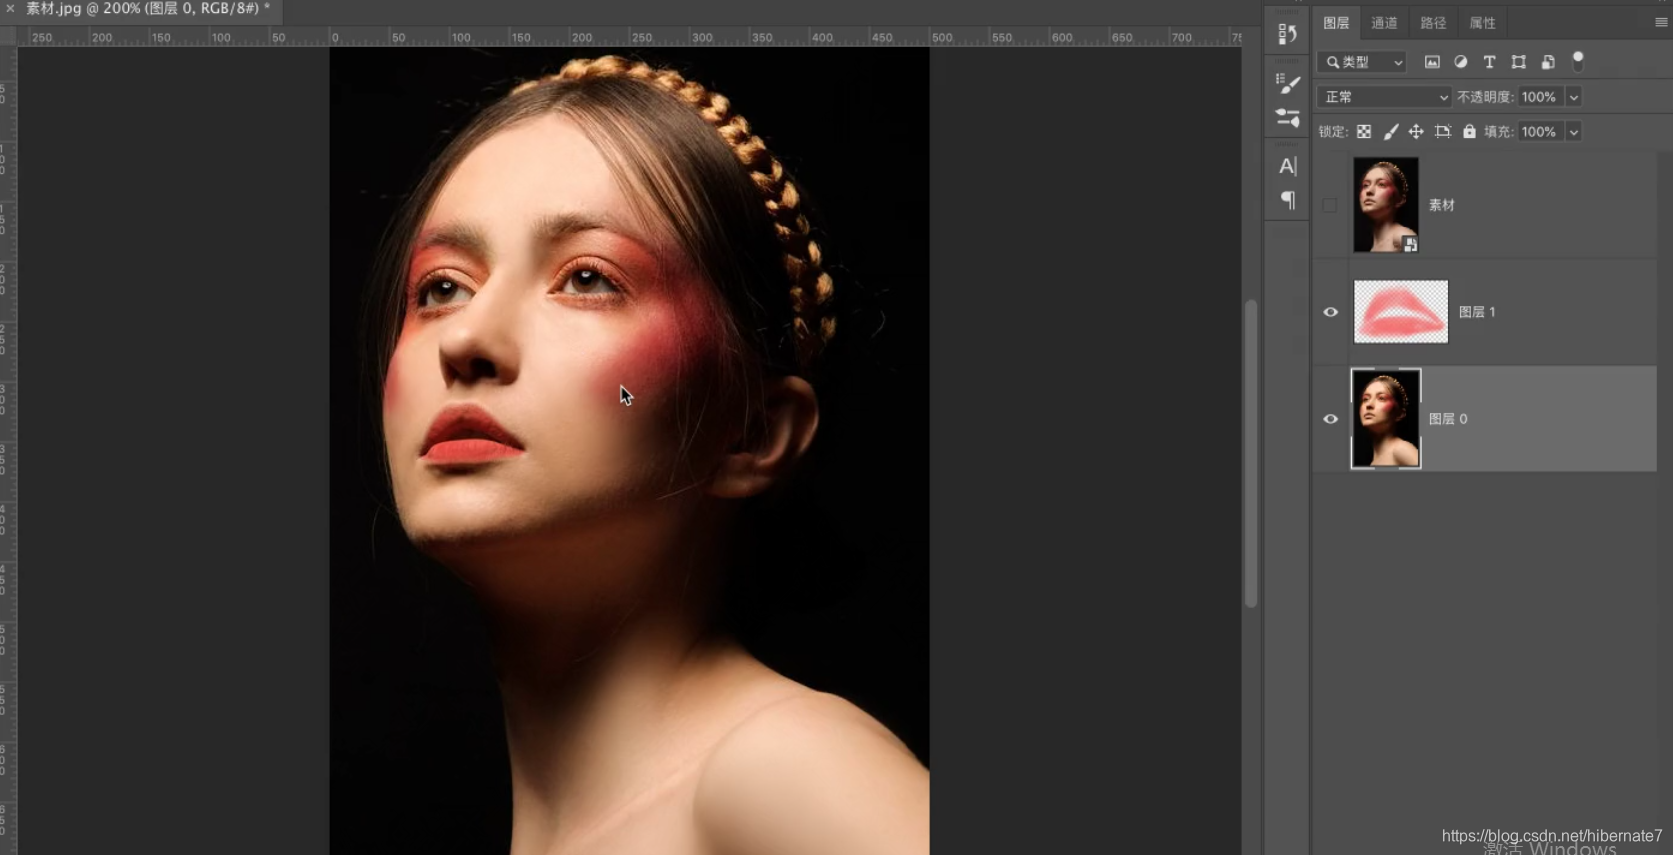
Task: Click the 图层 1 layer name
Action: click(x=1476, y=312)
